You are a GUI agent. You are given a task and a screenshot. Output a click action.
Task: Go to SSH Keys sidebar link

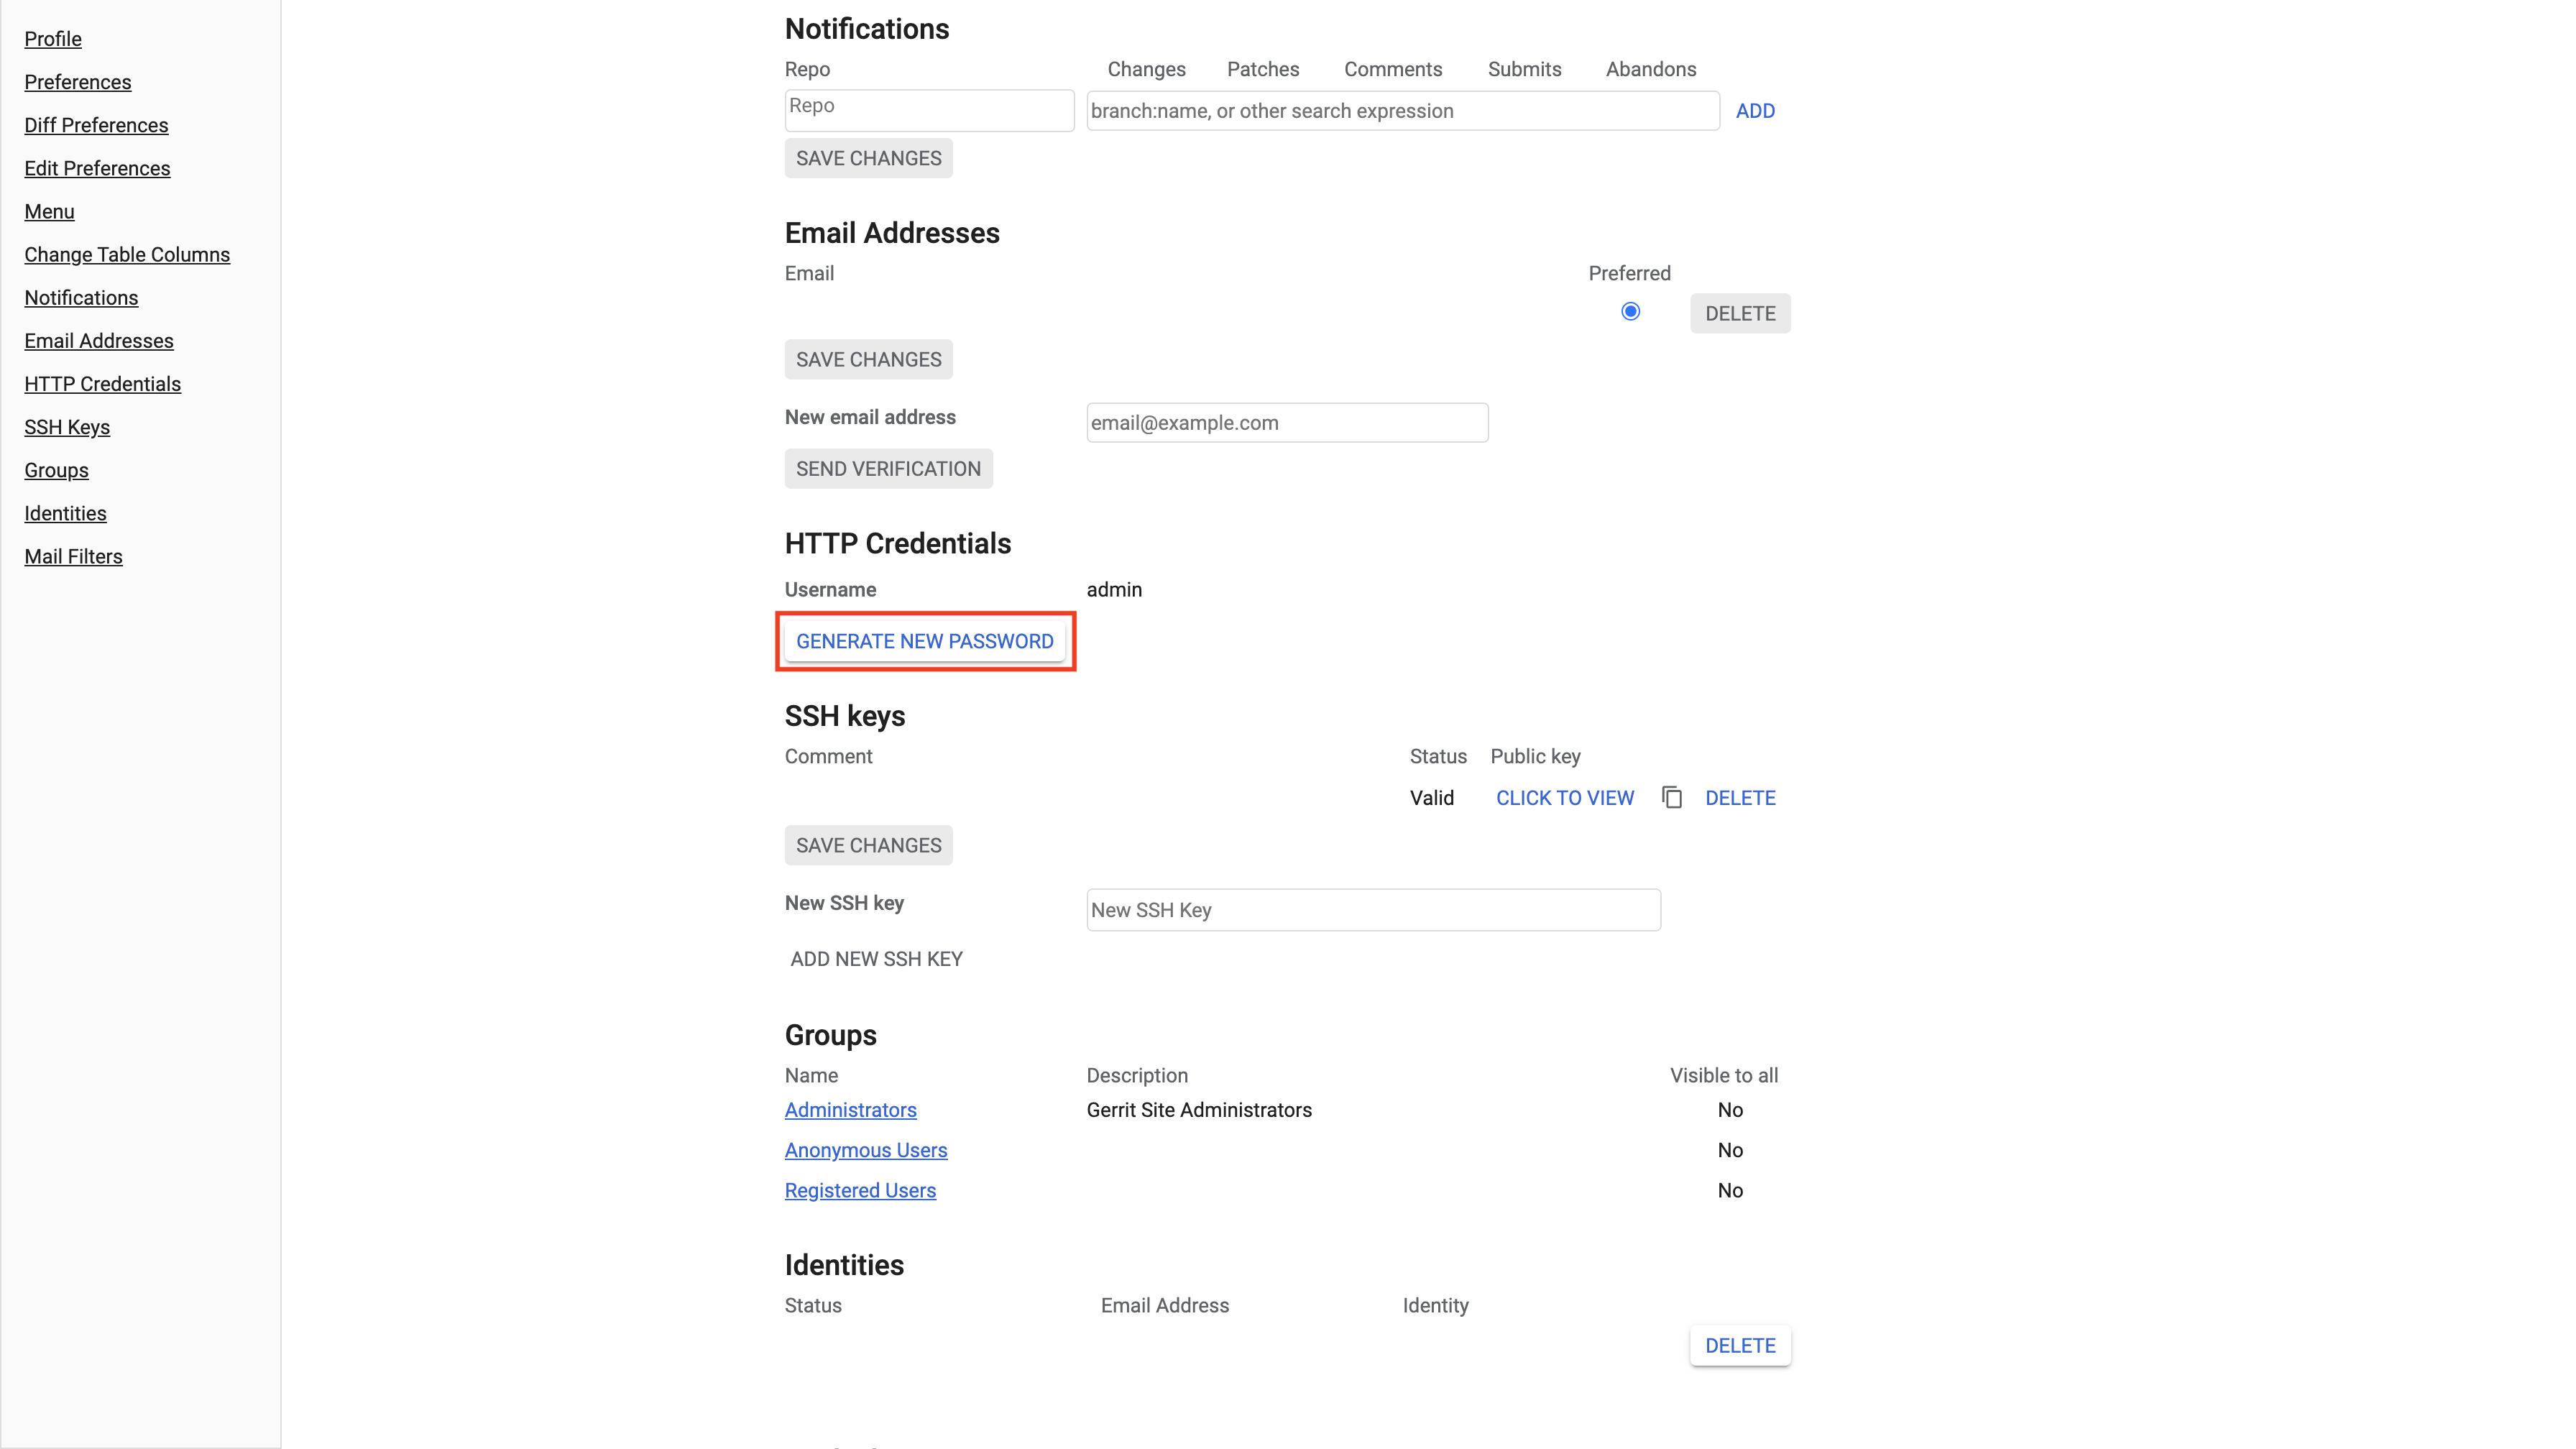(67, 427)
